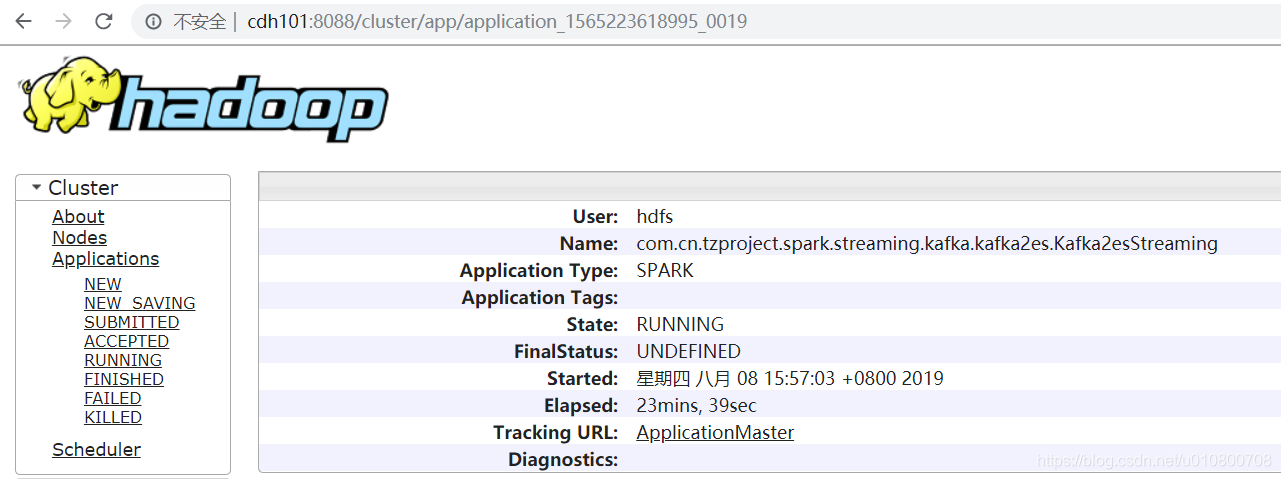Screen dimensions: 1281x479
Task: Filter applications by KILLED state
Action: pyautogui.click(x=113, y=417)
